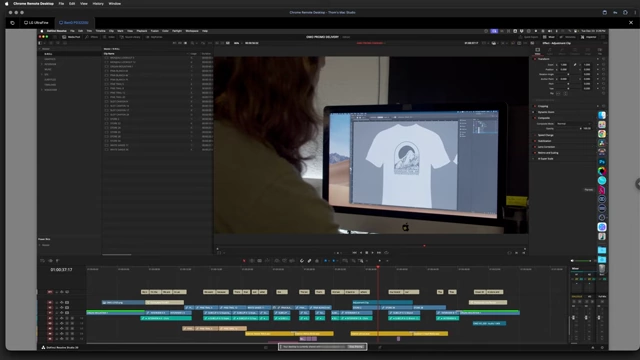Toggle the Transform section enable switch

[535, 59]
